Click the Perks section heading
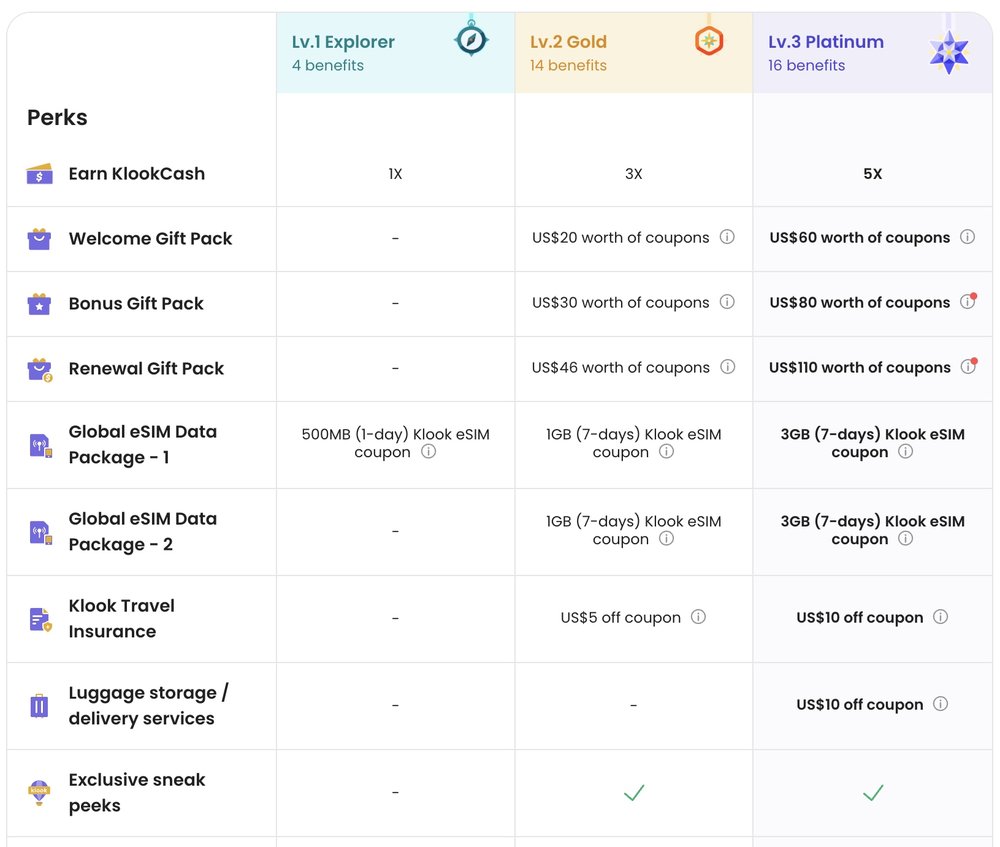Screen dimensions: 1000x847 click(x=56, y=117)
